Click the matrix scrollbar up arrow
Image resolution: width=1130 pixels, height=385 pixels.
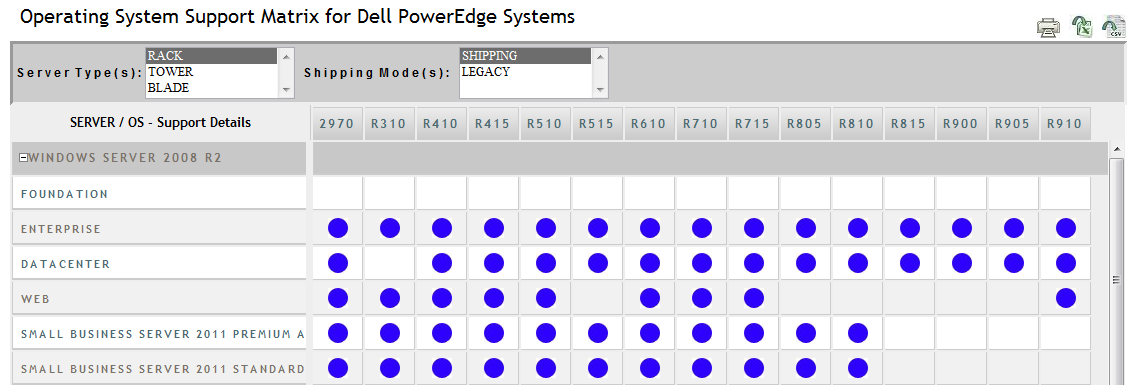click(x=1116, y=149)
